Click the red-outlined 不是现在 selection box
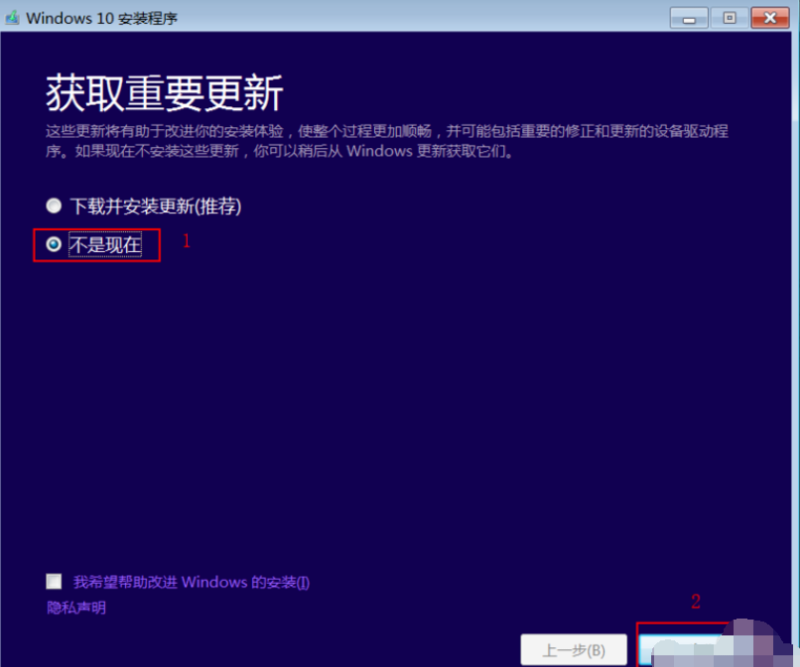Image resolution: width=800 pixels, height=667 pixels. 96,244
